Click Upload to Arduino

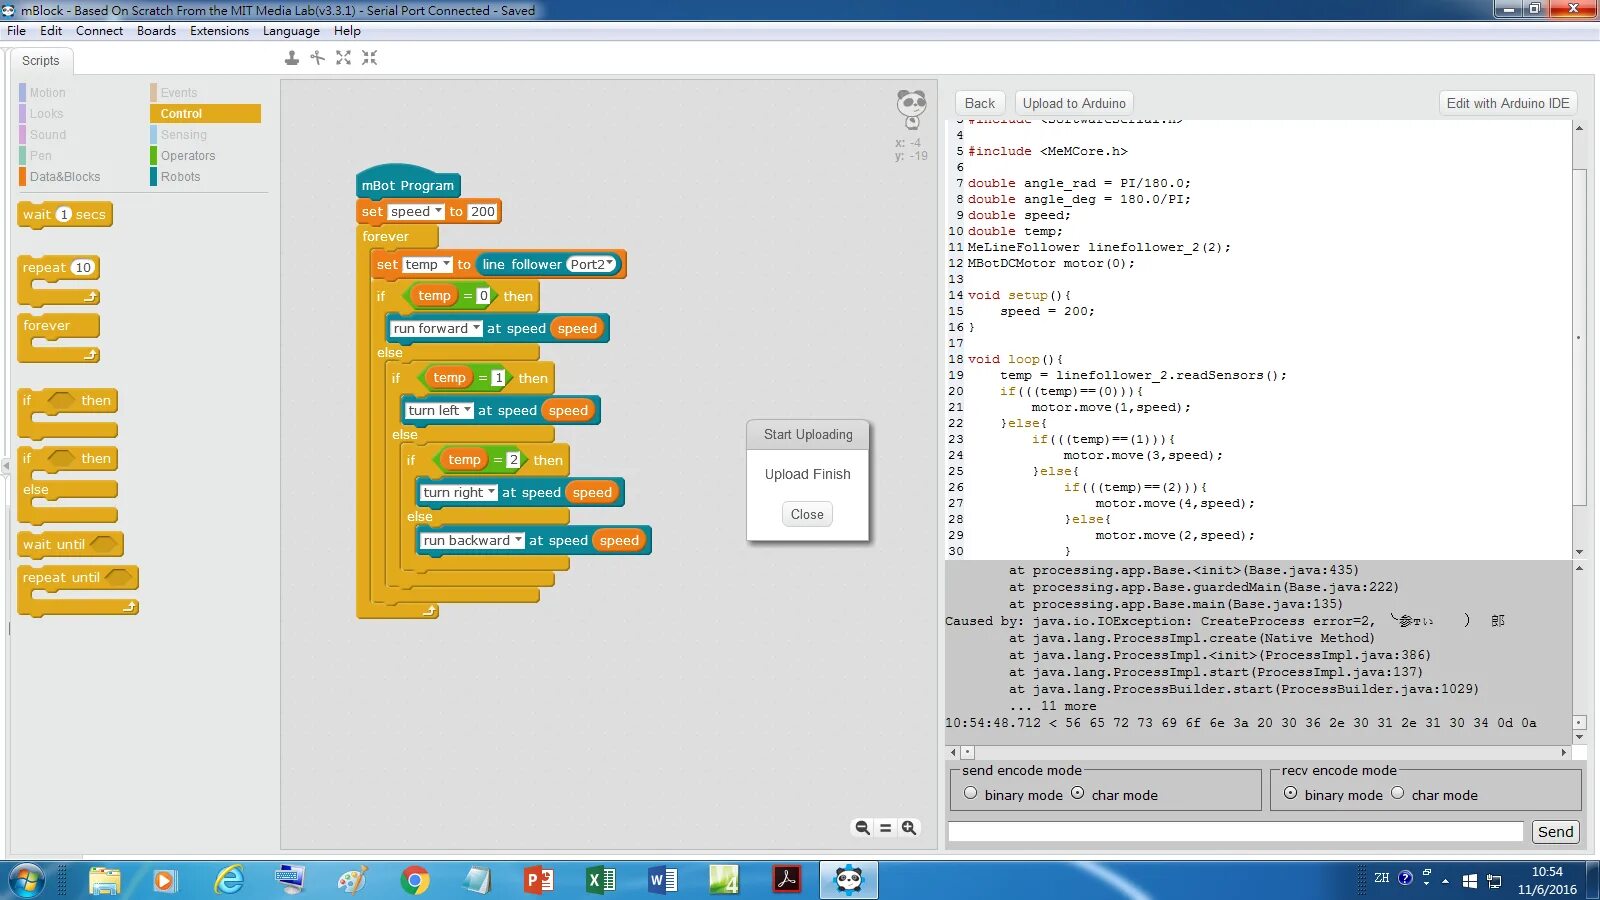tap(1074, 103)
